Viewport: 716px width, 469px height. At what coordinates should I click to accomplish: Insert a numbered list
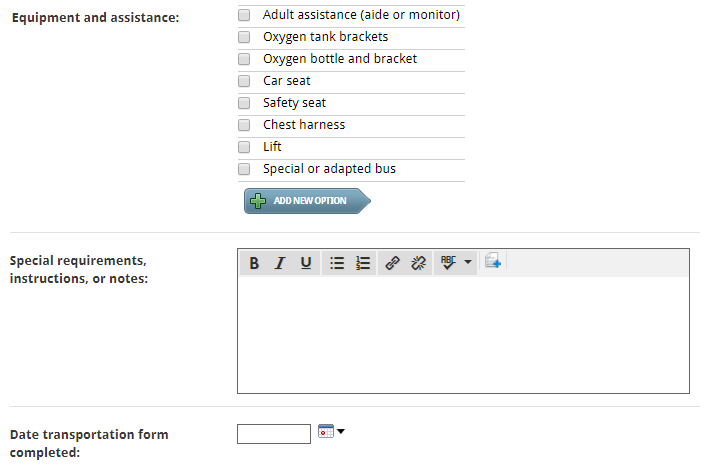(x=363, y=263)
